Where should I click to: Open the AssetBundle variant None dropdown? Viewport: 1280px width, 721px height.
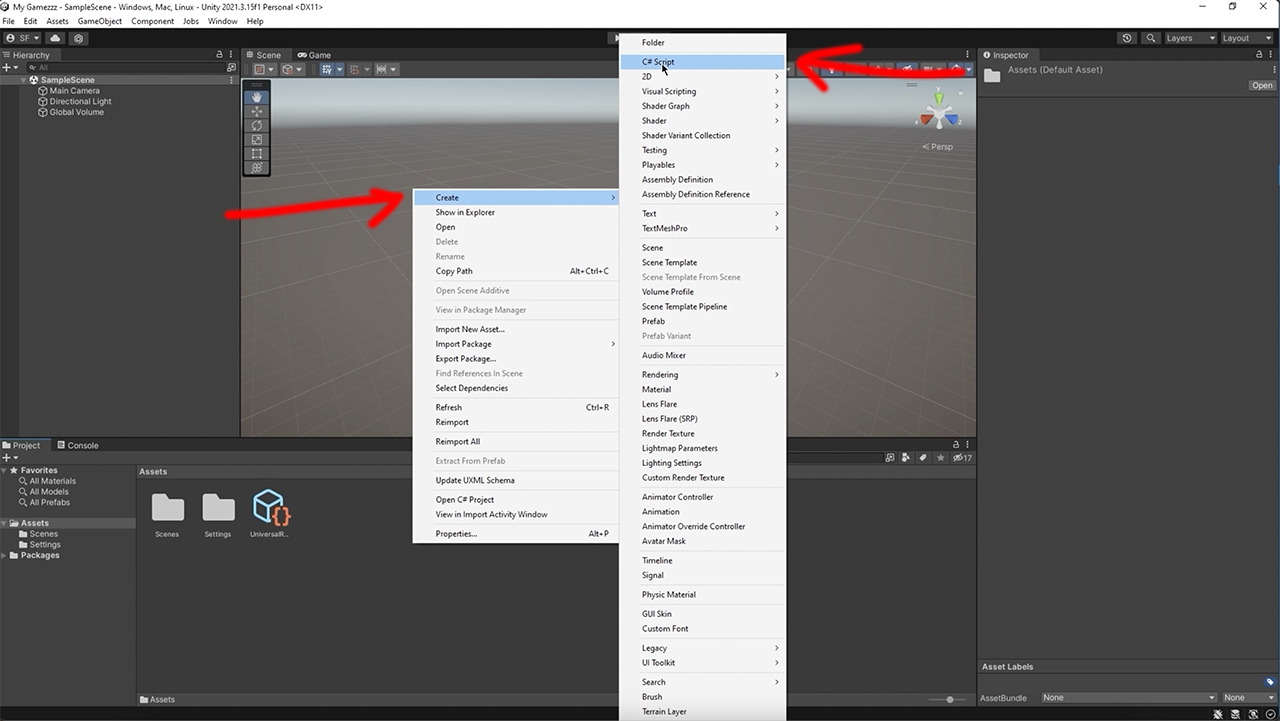click(x=1249, y=698)
